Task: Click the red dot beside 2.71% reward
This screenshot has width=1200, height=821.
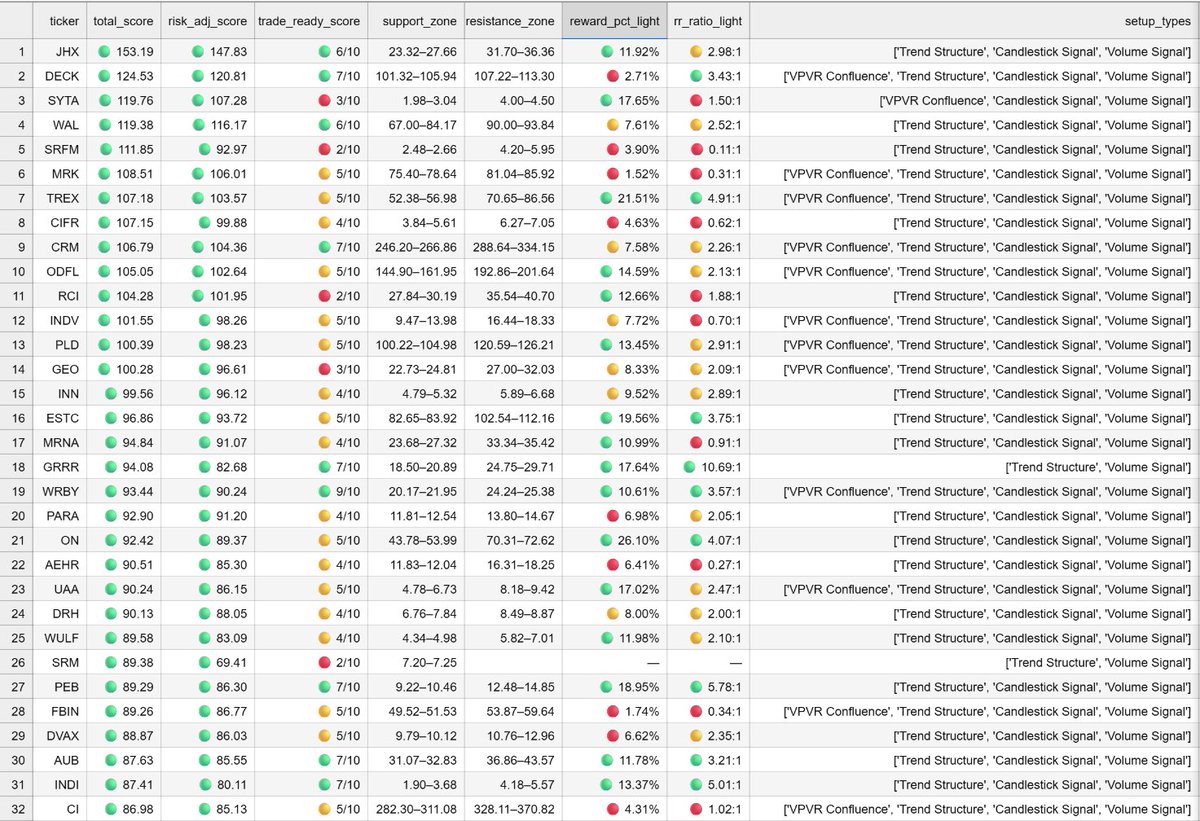Action: tap(612, 76)
